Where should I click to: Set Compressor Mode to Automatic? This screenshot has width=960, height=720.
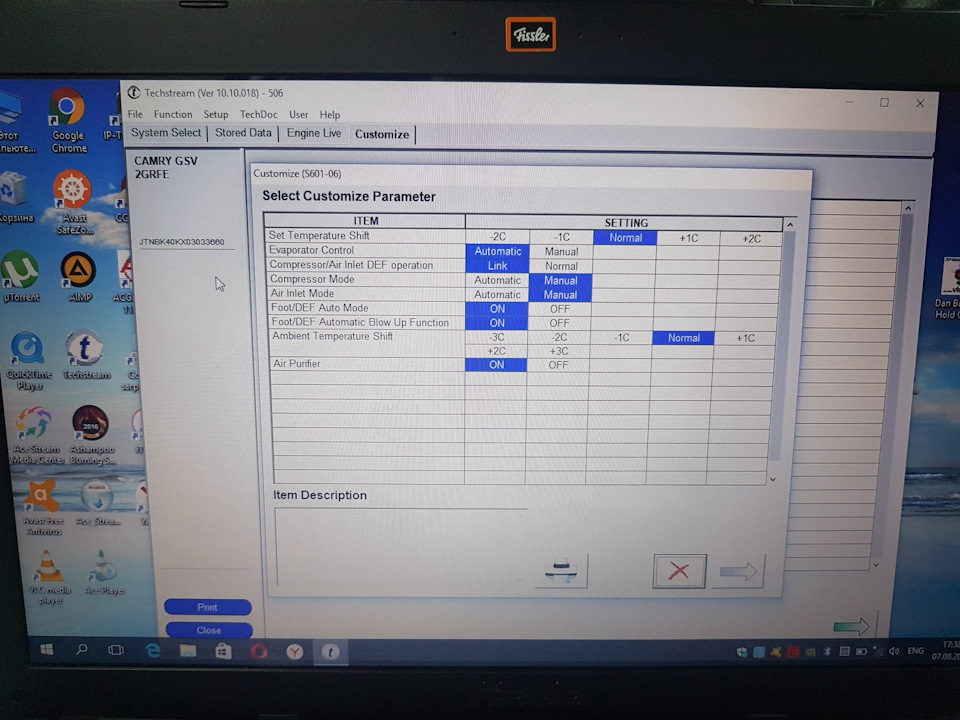click(x=497, y=280)
